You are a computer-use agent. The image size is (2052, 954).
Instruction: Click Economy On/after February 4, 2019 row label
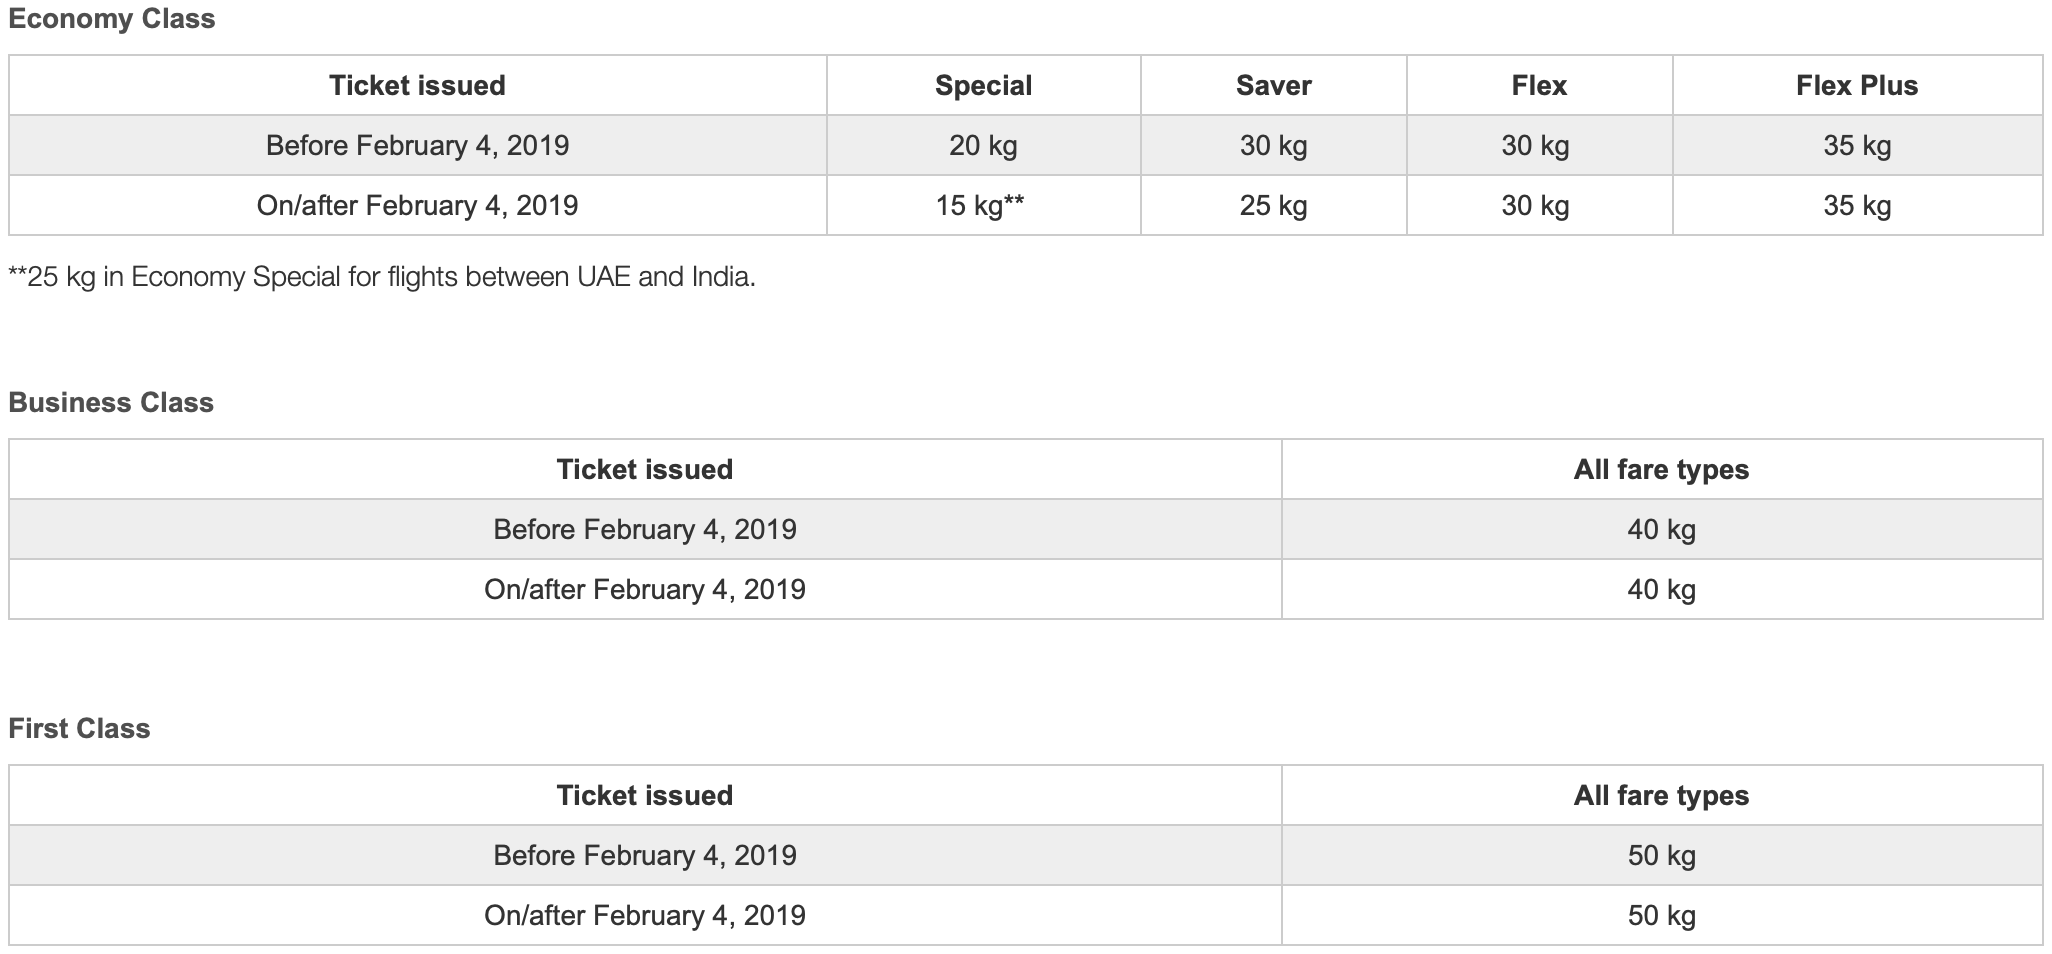417,205
